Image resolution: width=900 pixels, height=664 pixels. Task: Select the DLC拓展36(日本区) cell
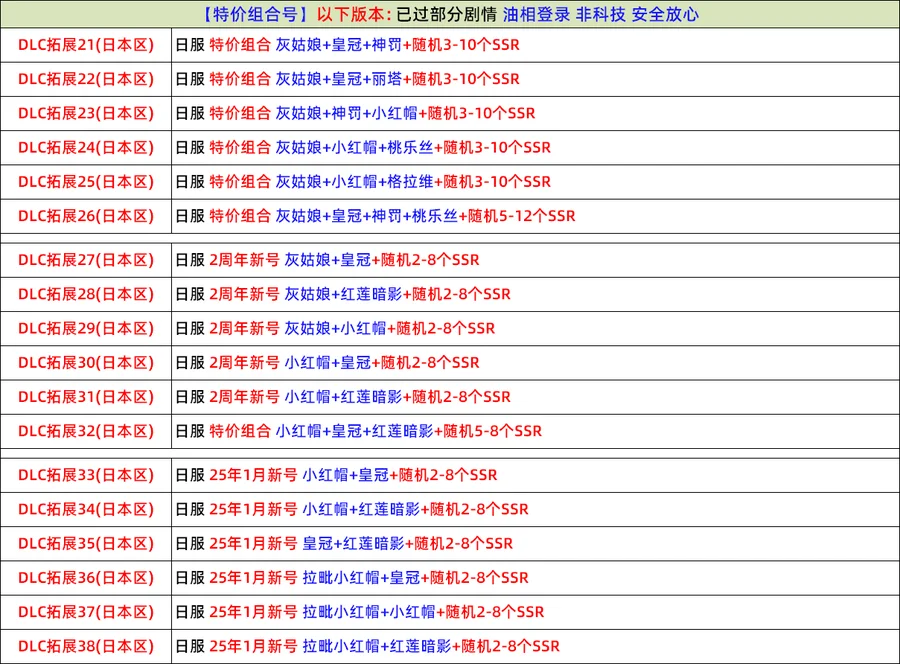point(86,578)
